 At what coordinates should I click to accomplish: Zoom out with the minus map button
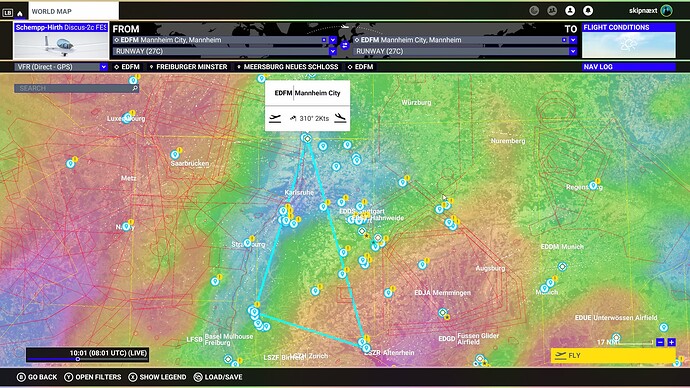(660, 342)
